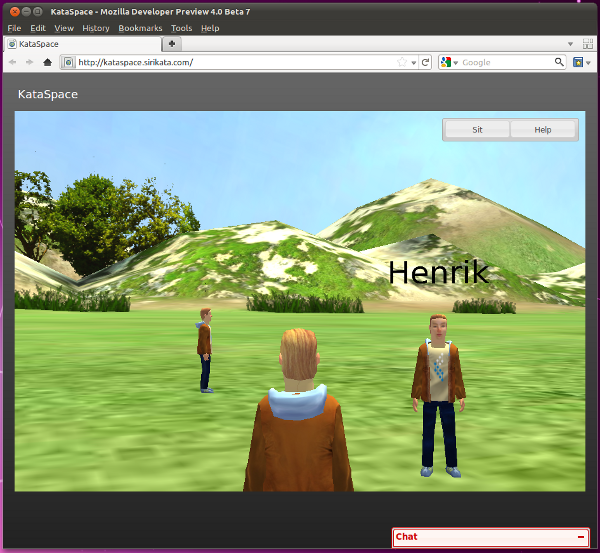Open the Edit menu

pyautogui.click(x=38, y=28)
